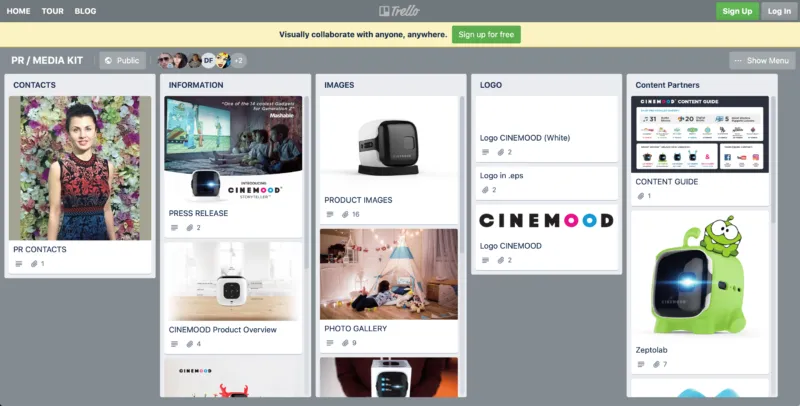The image size is (800, 406).
Task: Click the Public visibility button
Action: point(122,60)
